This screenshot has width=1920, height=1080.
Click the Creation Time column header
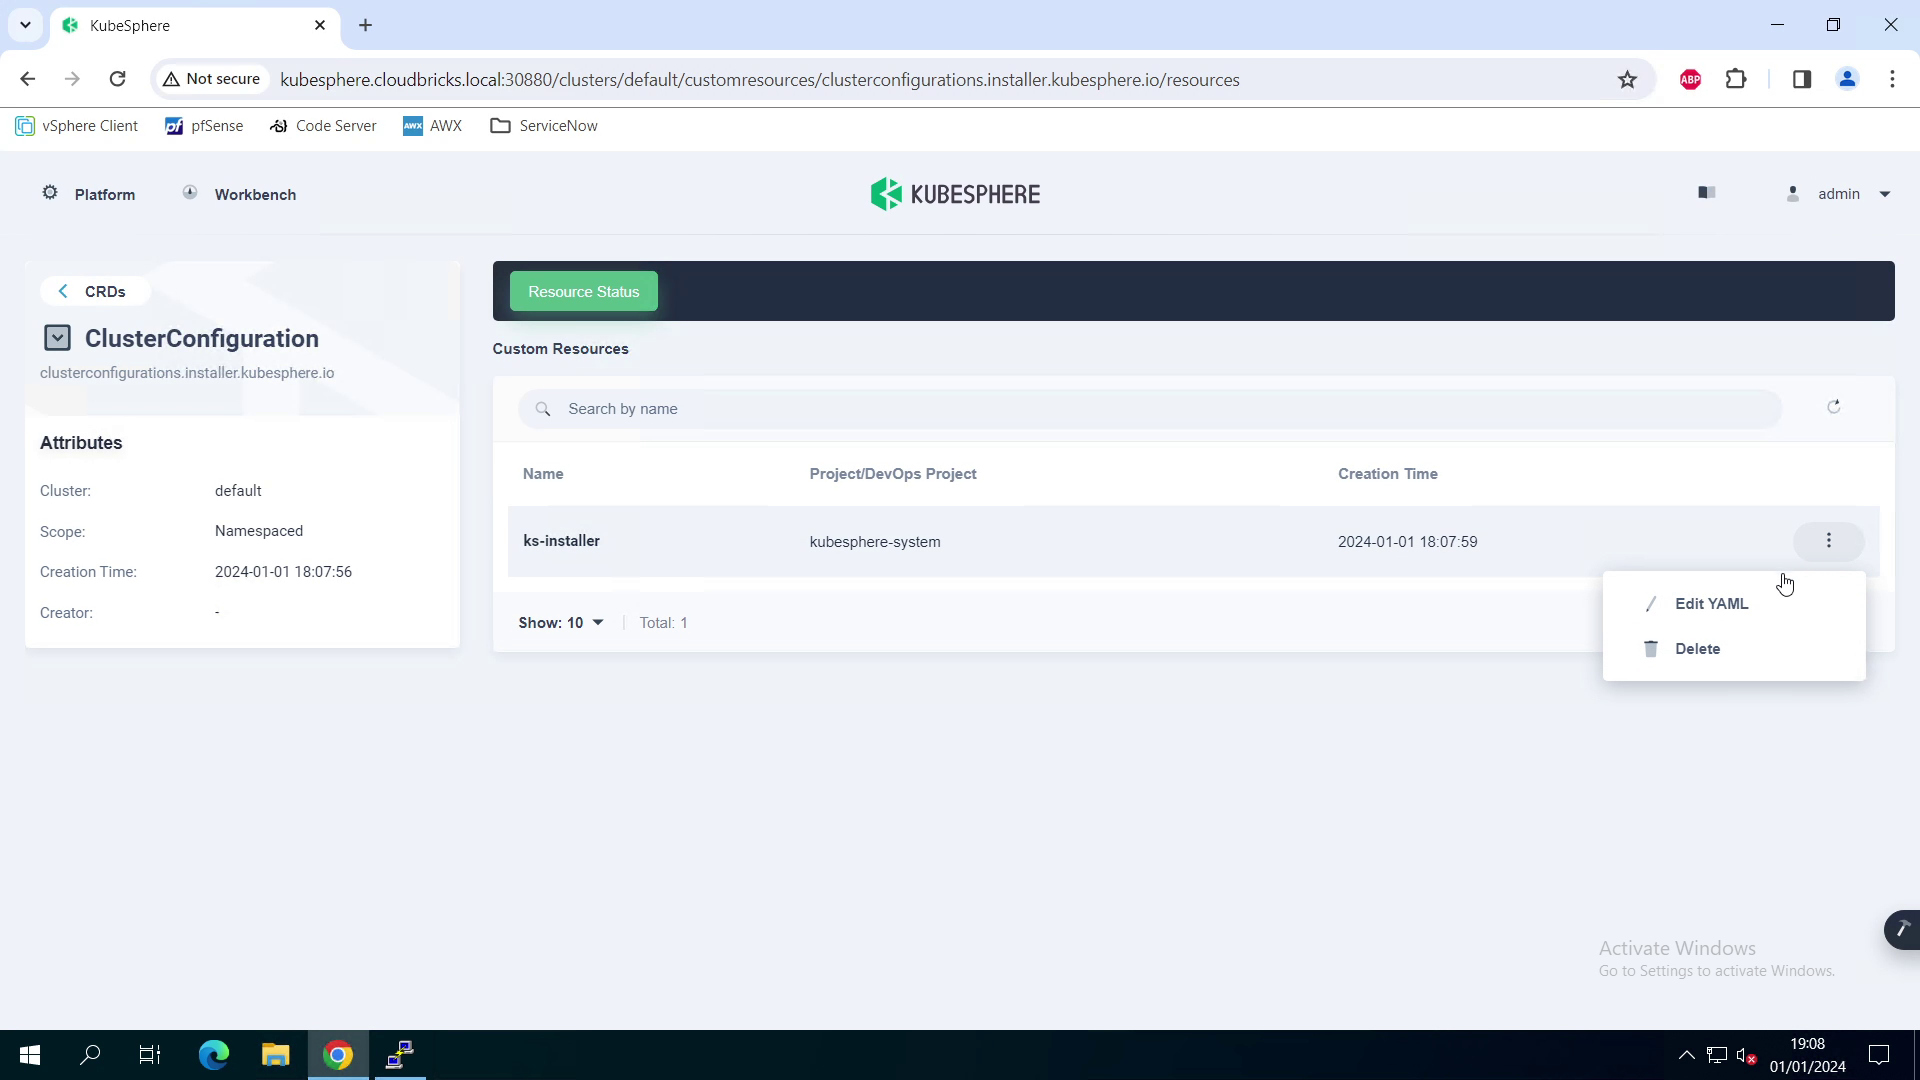(x=1388, y=474)
